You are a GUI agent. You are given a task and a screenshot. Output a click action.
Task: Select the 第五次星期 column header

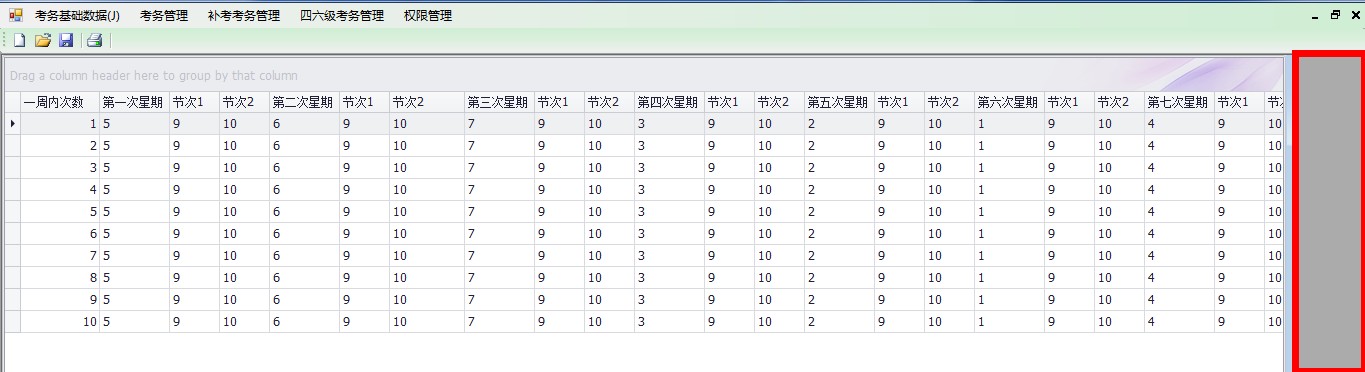click(x=839, y=102)
